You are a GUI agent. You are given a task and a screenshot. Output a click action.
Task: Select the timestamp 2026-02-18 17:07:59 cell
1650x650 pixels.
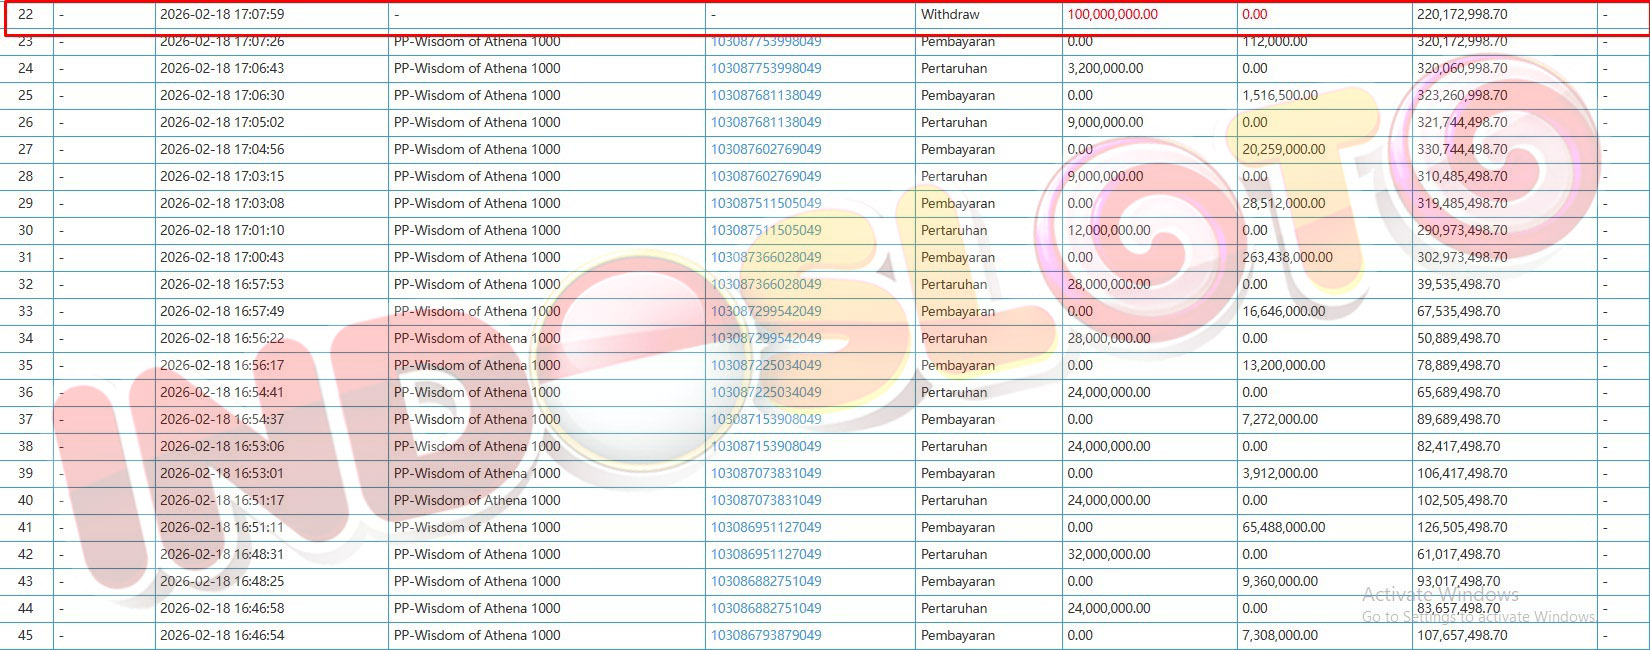pos(222,14)
